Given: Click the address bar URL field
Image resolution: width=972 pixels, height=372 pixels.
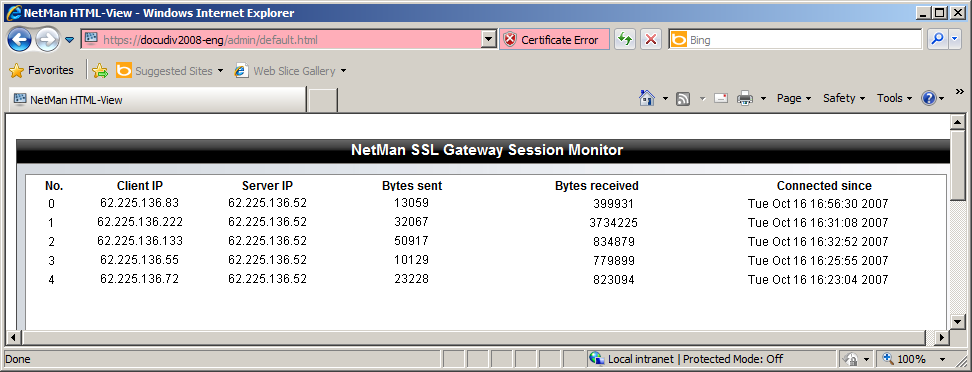Looking at the screenshot, I should click(281, 40).
